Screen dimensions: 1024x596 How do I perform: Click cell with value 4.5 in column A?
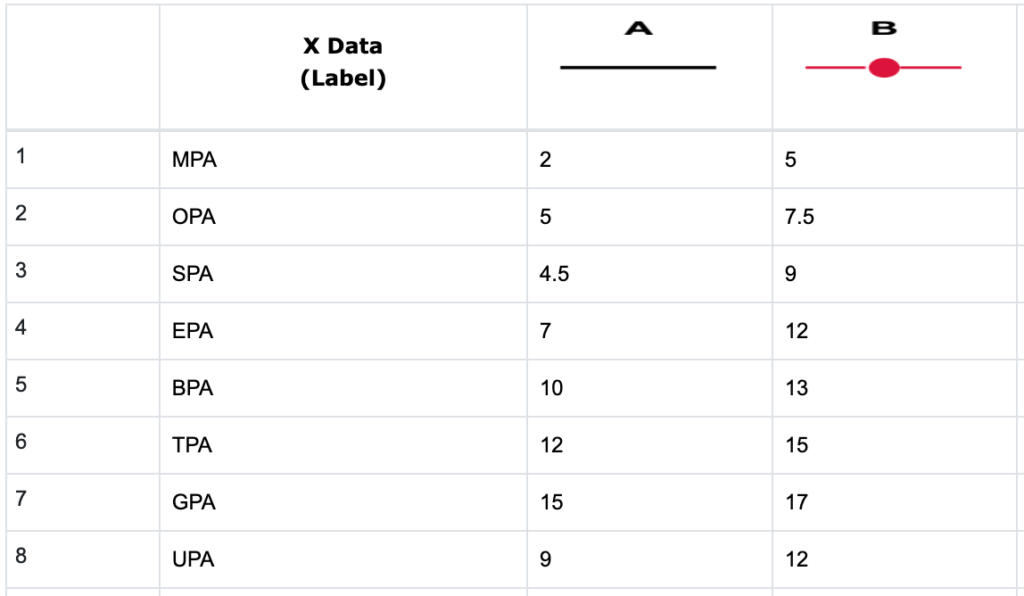[x=554, y=273]
